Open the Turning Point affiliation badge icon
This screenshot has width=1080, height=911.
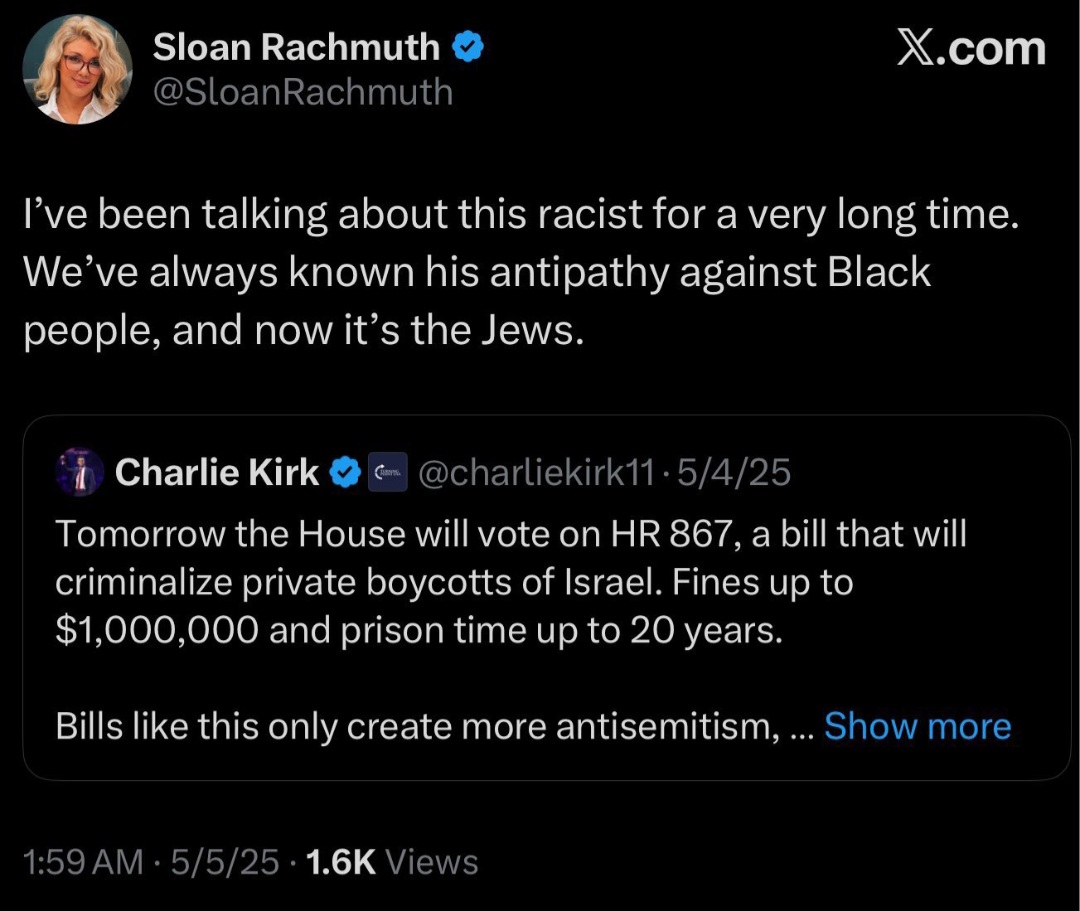pos(387,472)
